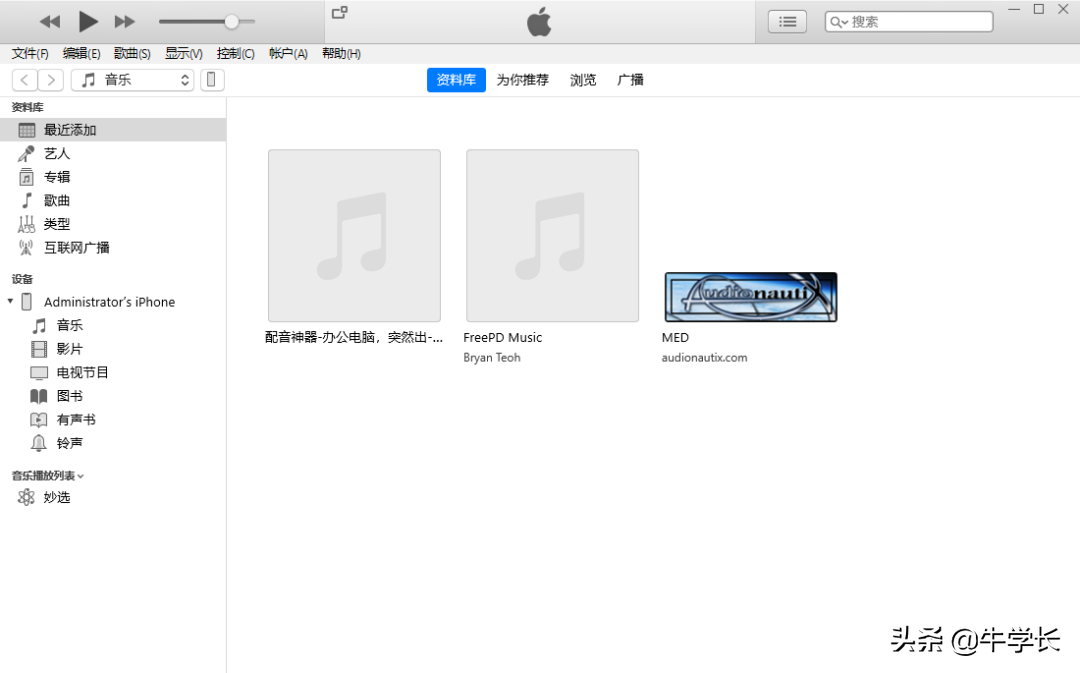Click the 配音神器-办公电脑 album title

pyautogui.click(x=354, y=338)
